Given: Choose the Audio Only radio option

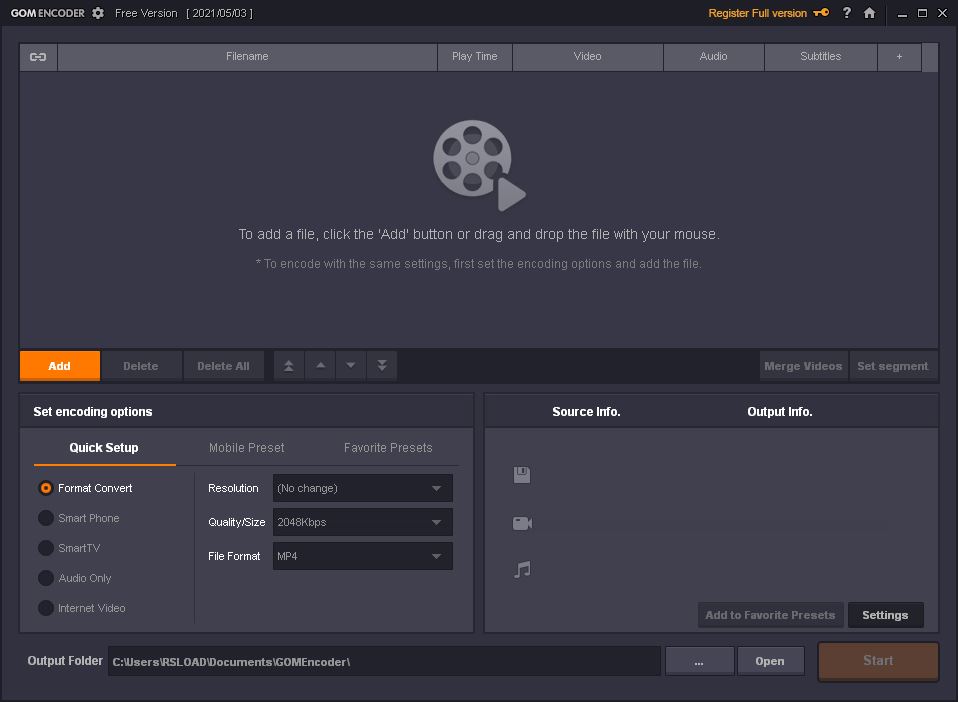Looking at the screenshot, I should point(46,578).
